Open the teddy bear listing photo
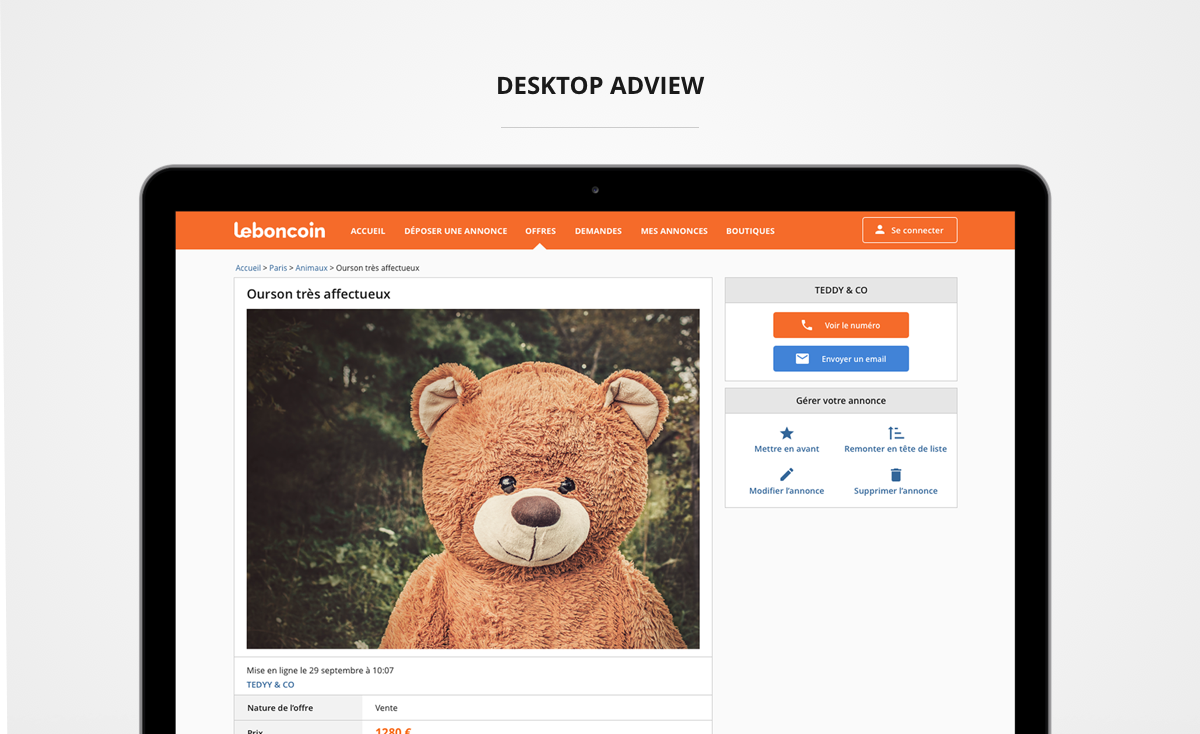The width and height of the screenshot is (1200, 734). coord(473,479)
